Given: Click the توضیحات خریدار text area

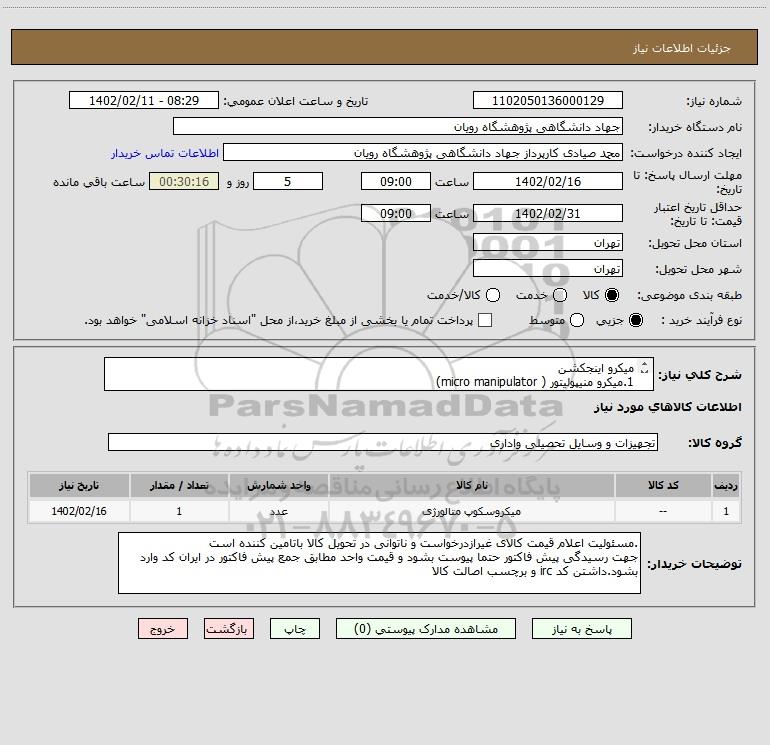Looking at the screenshot, I should [379, 563].
